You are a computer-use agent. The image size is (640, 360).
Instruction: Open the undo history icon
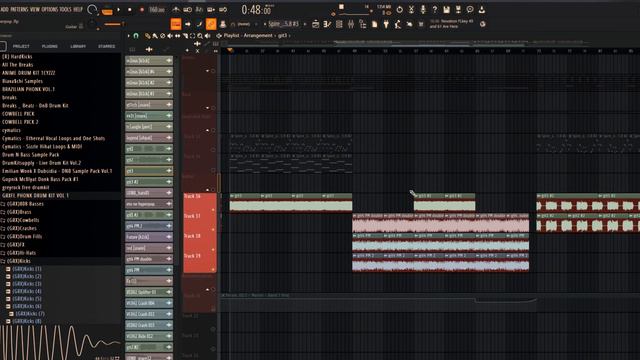point(400,9)
